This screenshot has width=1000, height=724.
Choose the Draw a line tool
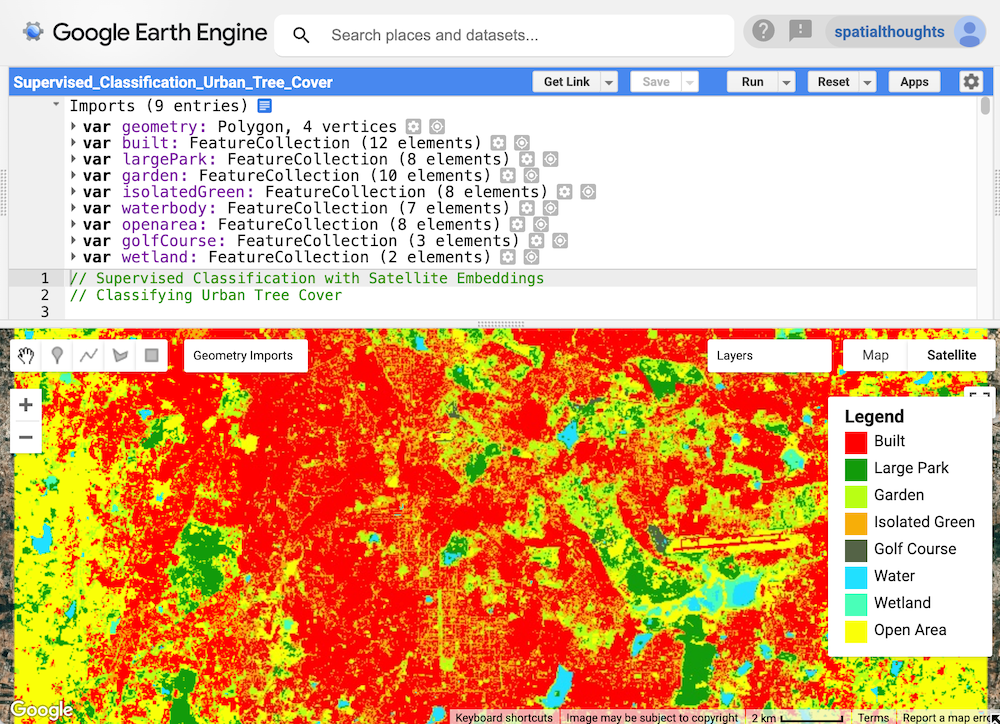(x=89, y=355)
